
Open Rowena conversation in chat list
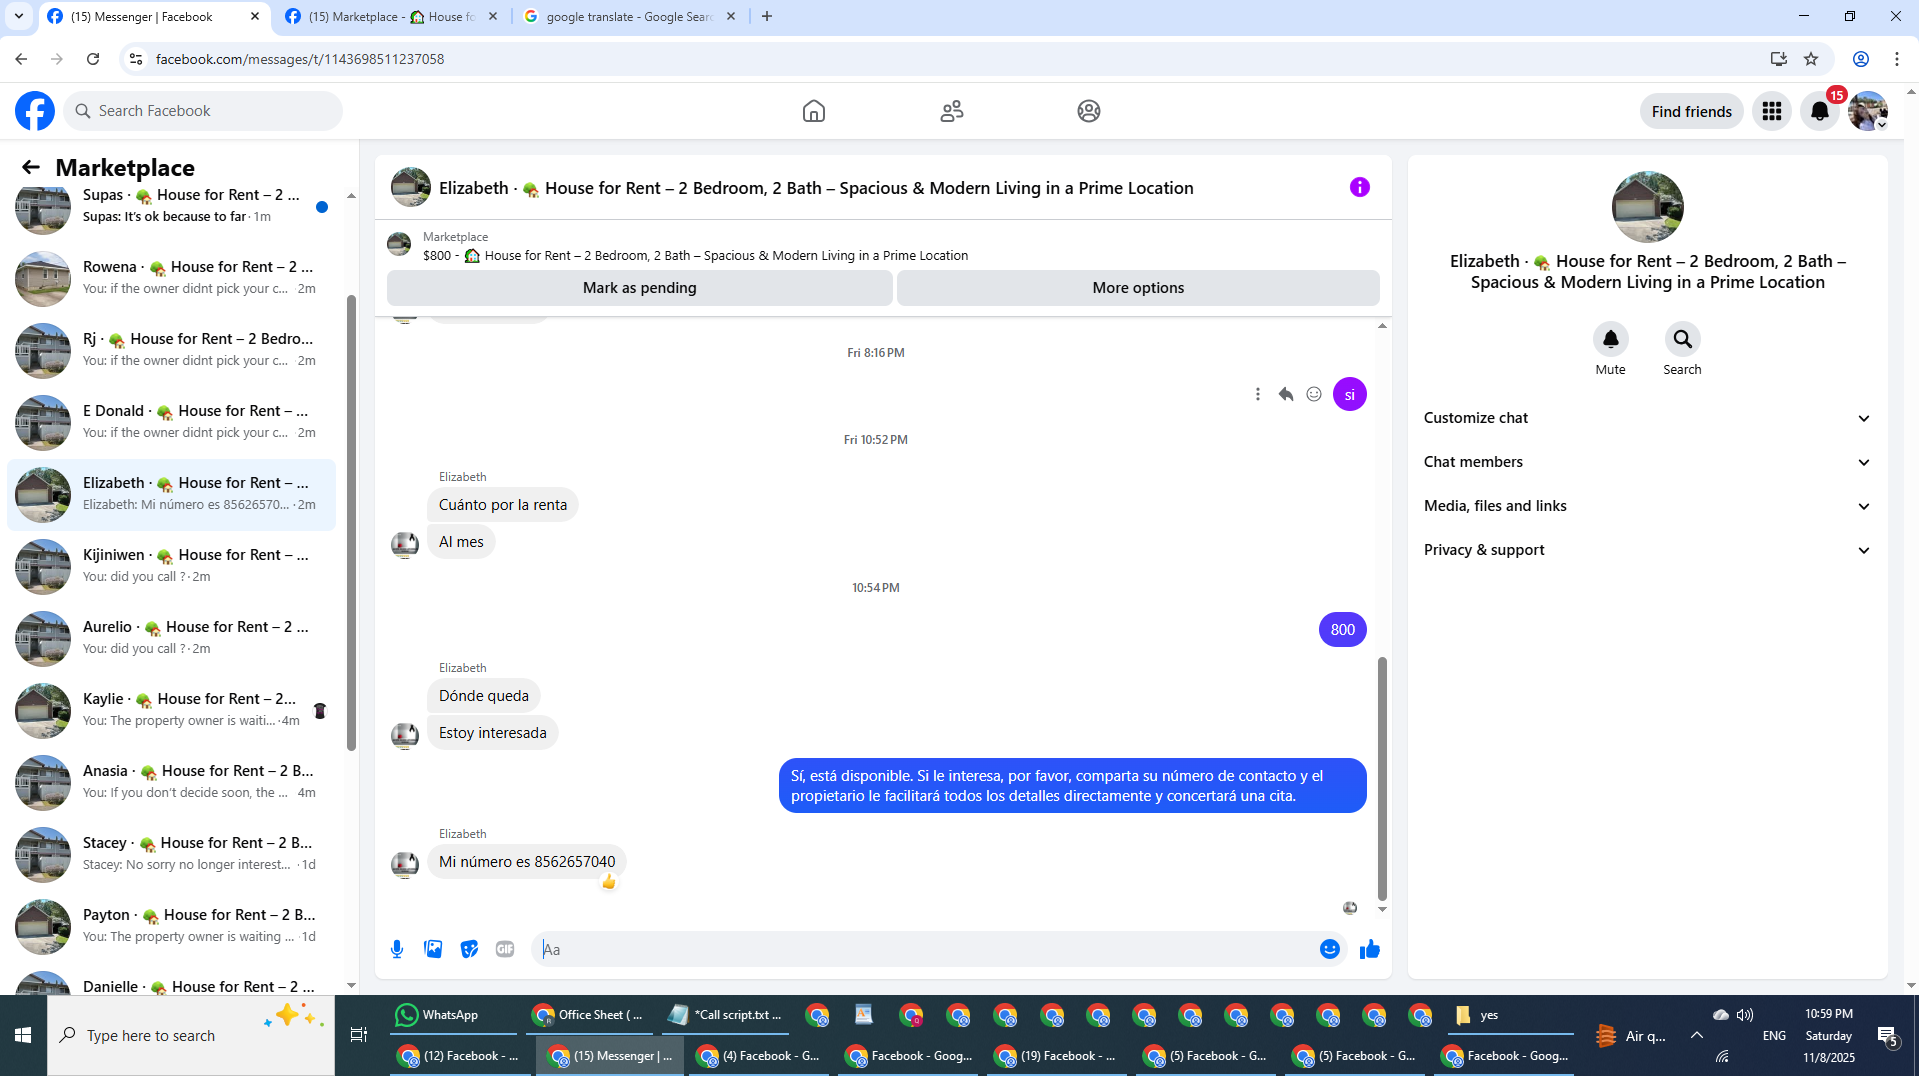pyautogui.click(x=172, y=278)
